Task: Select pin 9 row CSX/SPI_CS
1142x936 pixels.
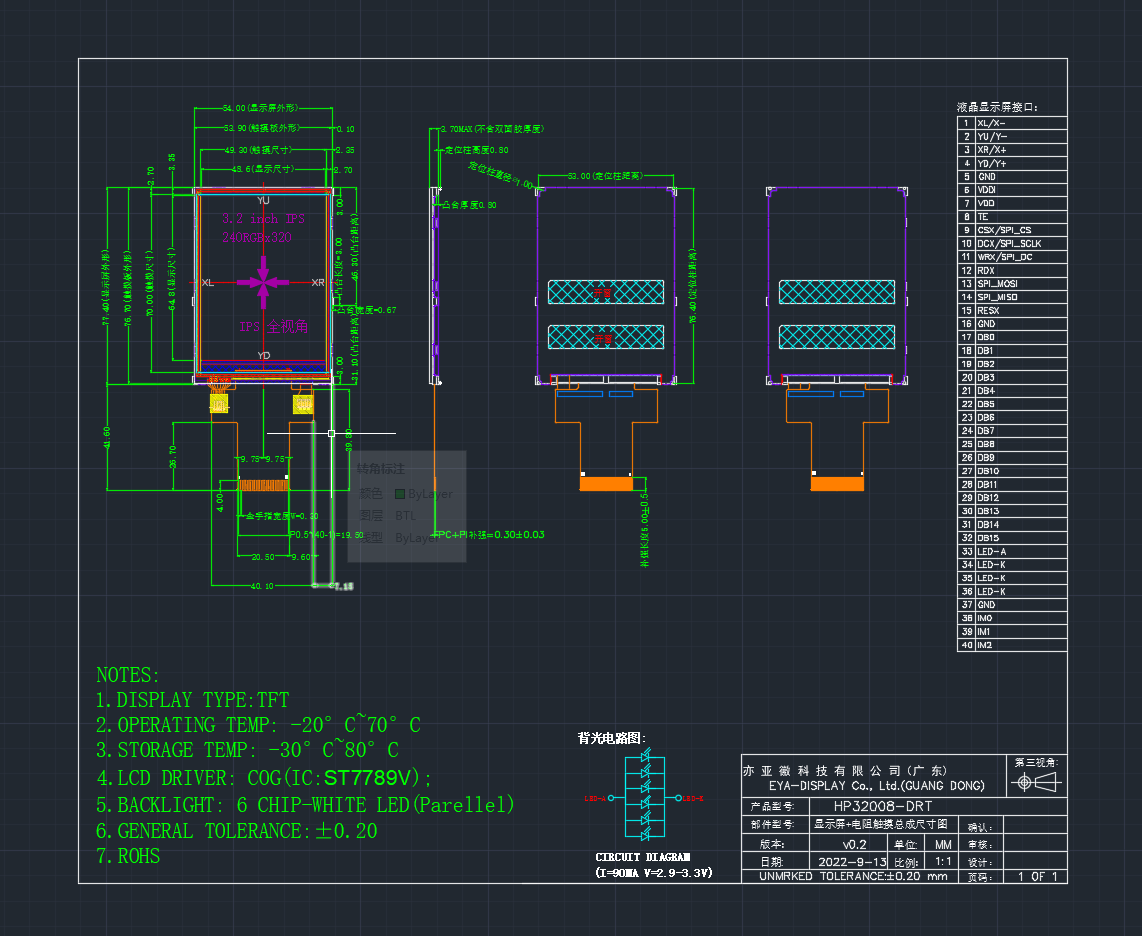Action: click(1012, 230)
